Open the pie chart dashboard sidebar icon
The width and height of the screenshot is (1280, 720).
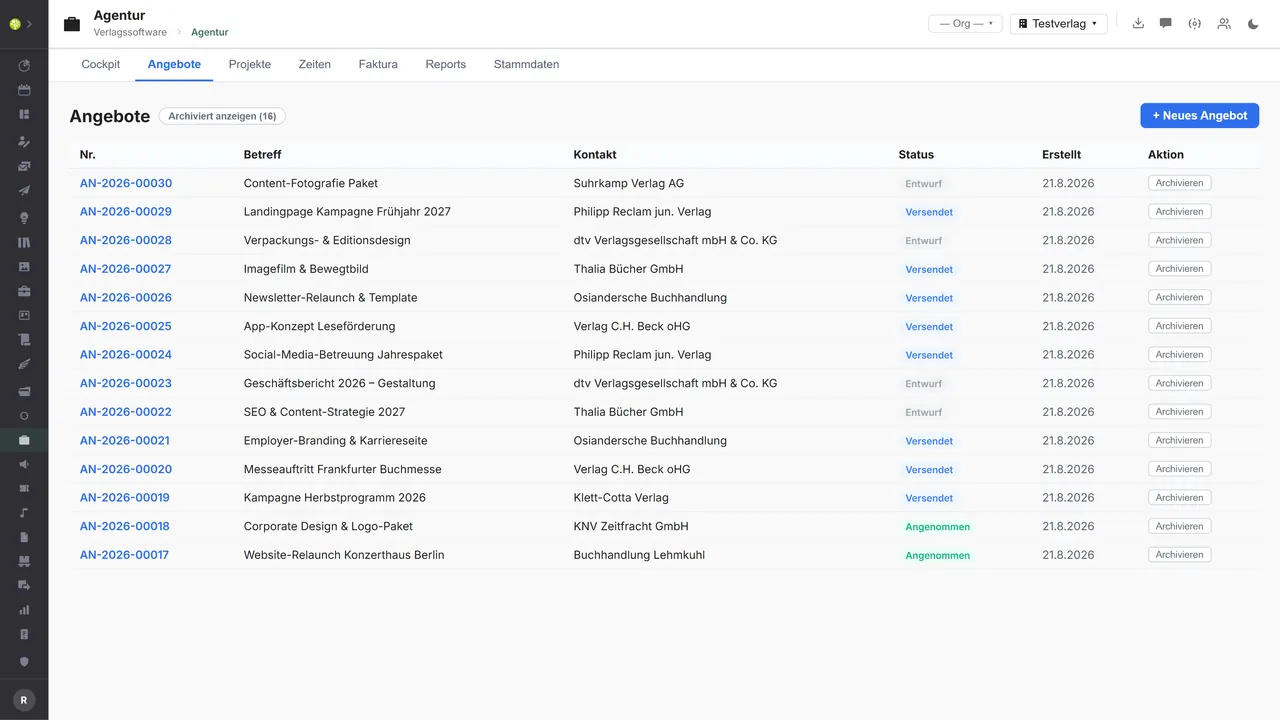coord(24,66)
